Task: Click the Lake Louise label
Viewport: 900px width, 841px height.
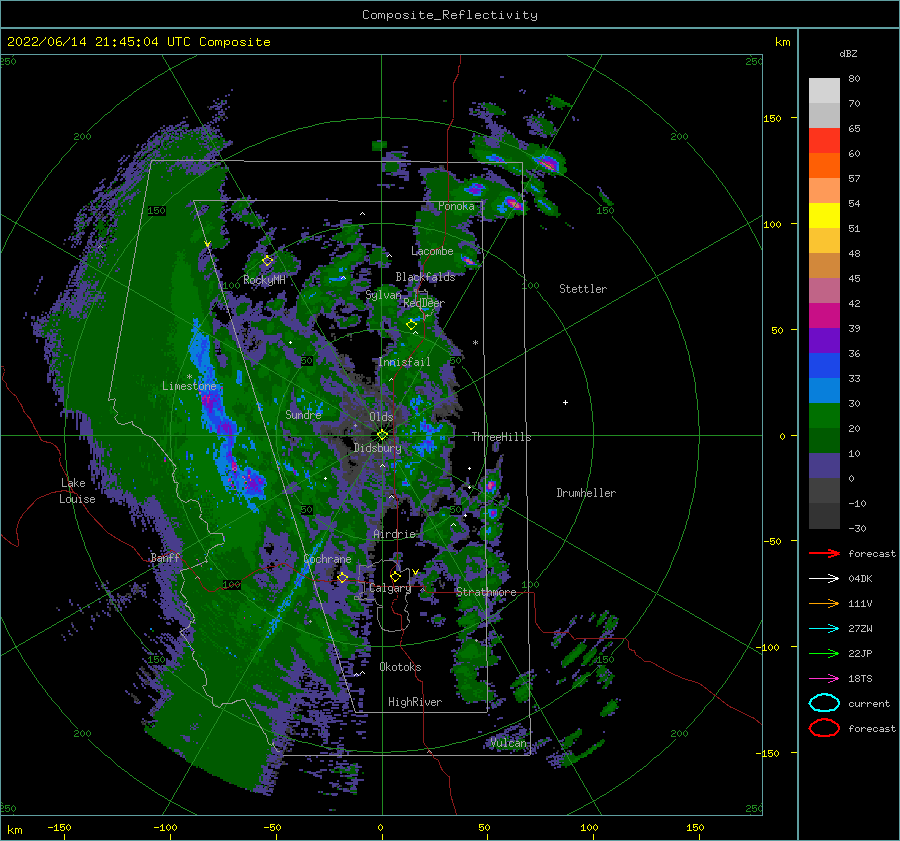Action: click(x=77, y=491)
